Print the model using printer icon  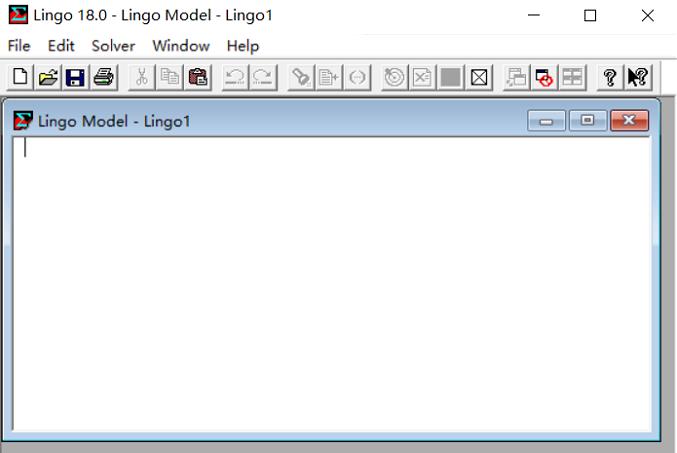[104, 77]
